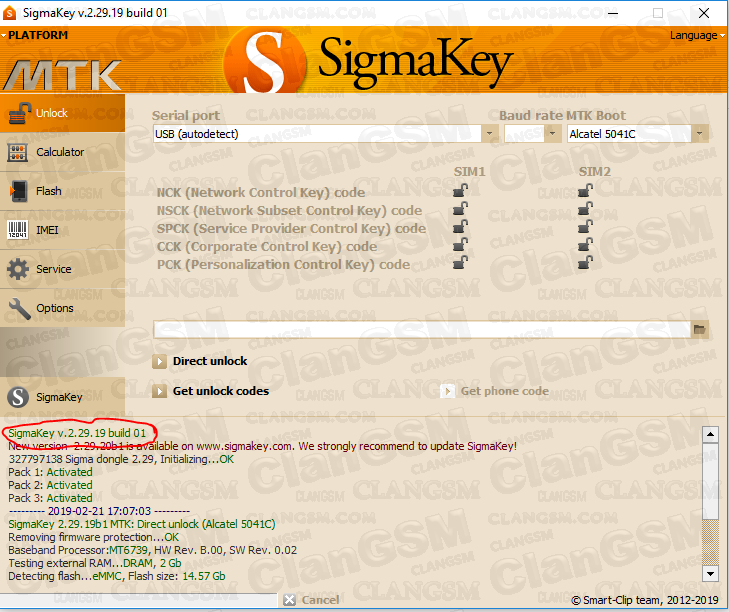This screenshot has width=729, height=612.
Task: Open the PLATFORM menu
Action: (x=35, y=35)
